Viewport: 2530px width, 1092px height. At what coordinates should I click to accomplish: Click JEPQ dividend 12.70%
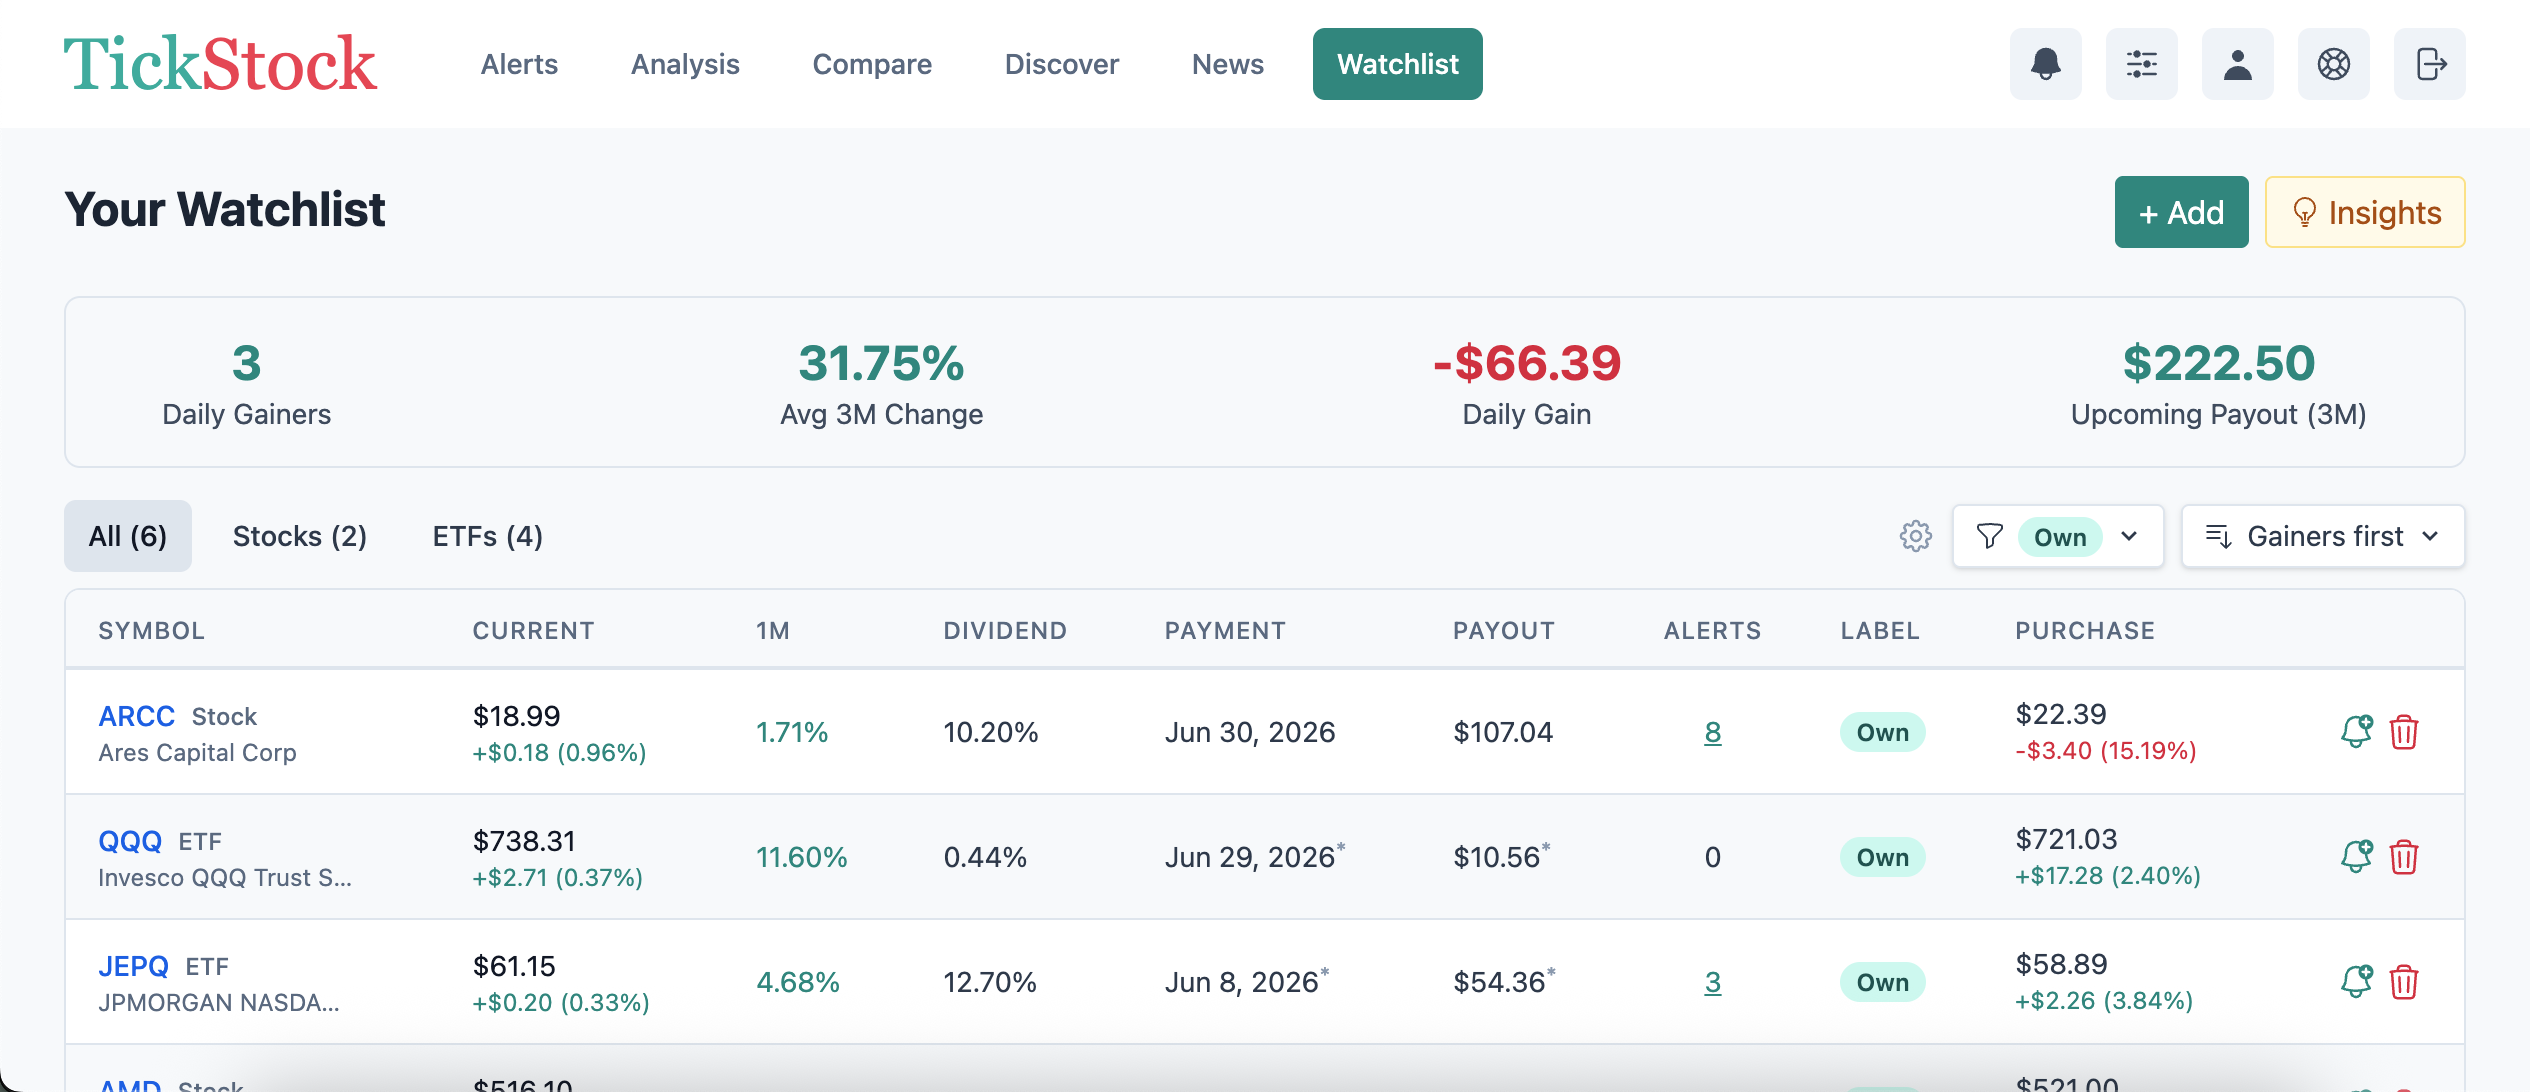[x=990, y=982]
